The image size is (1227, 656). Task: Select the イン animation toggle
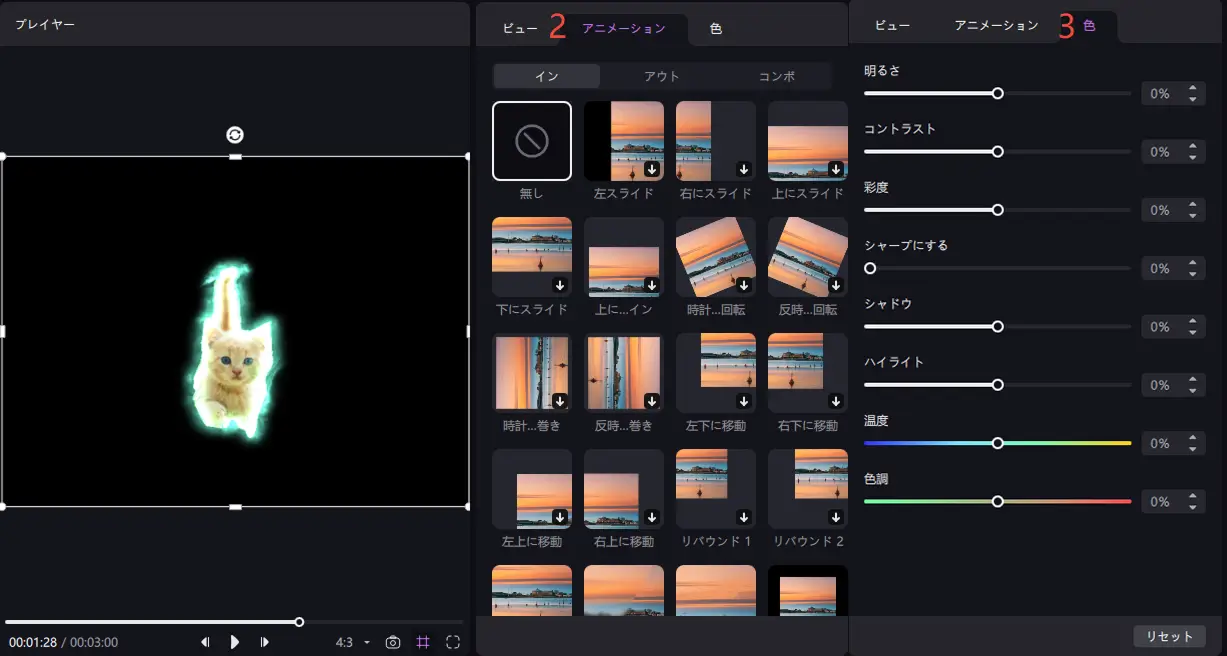coord(546,76)
